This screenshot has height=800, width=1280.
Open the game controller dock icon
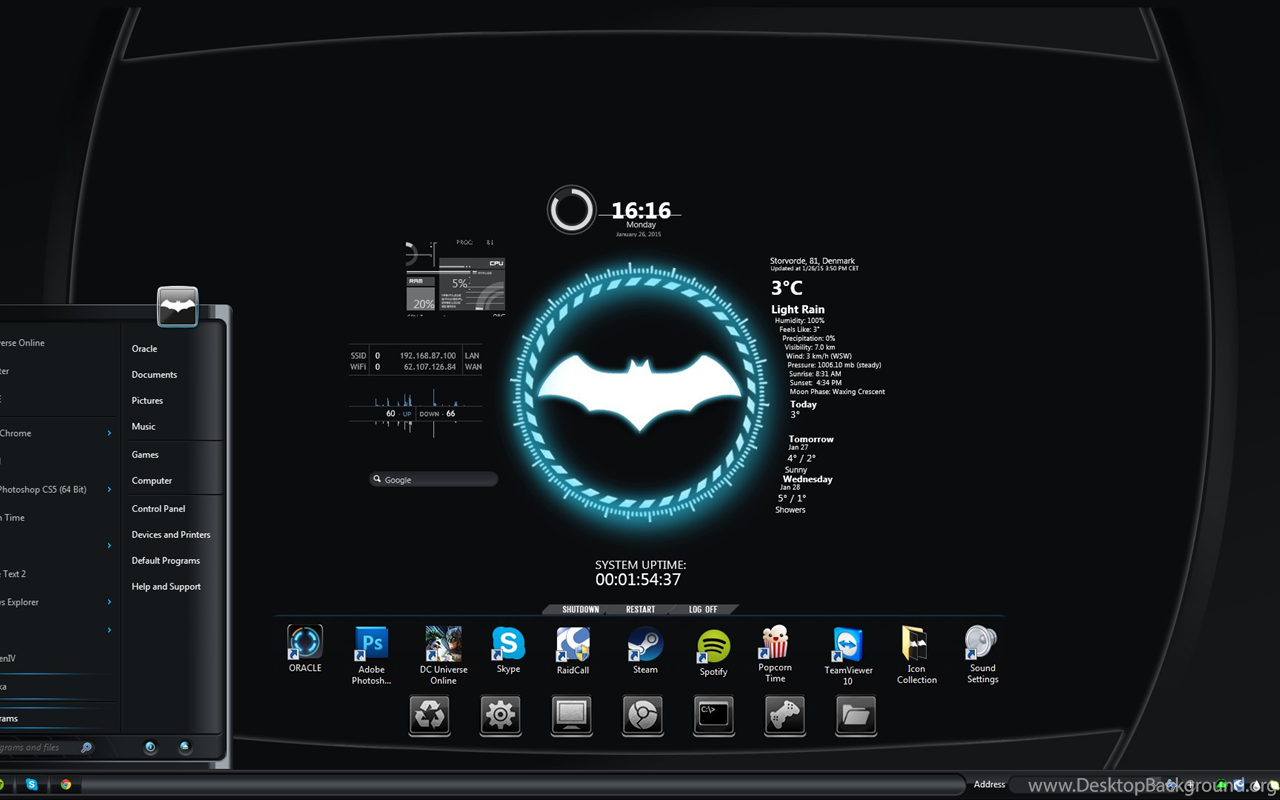click(785, 716)
